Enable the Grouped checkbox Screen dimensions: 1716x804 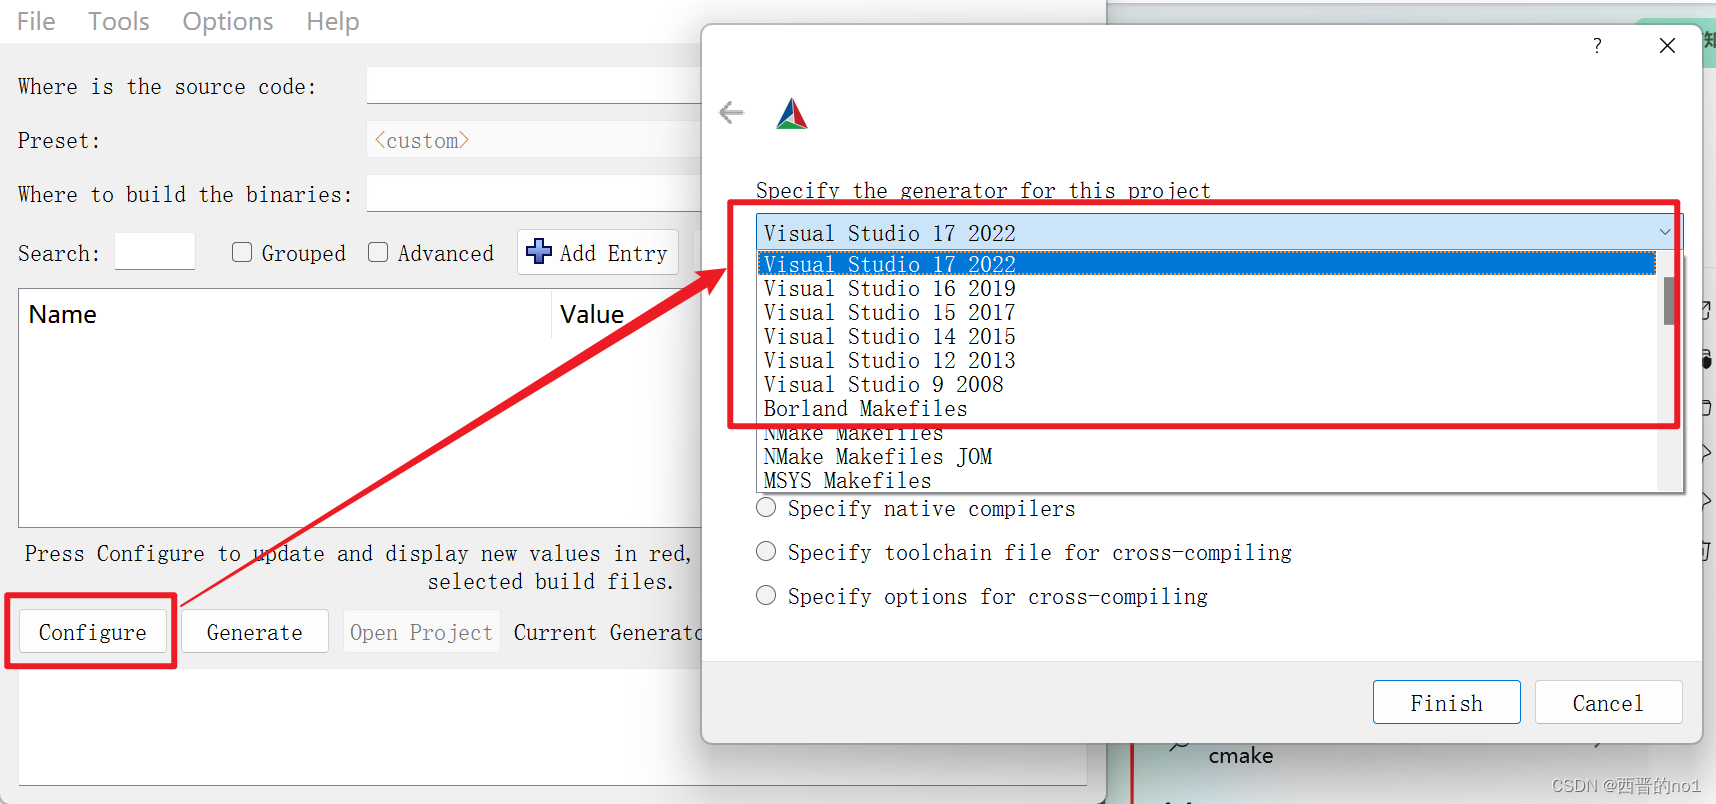pos(242,252)
